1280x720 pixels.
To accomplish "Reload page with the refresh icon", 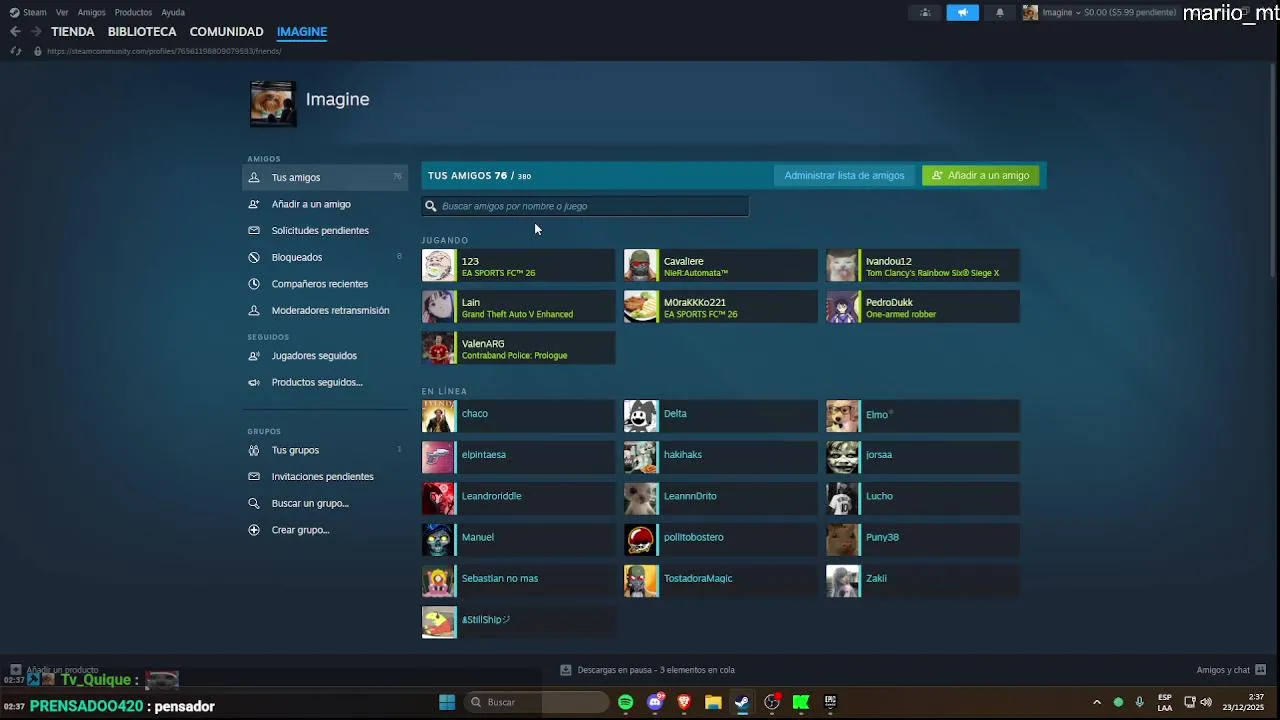I will click(15, 51).
